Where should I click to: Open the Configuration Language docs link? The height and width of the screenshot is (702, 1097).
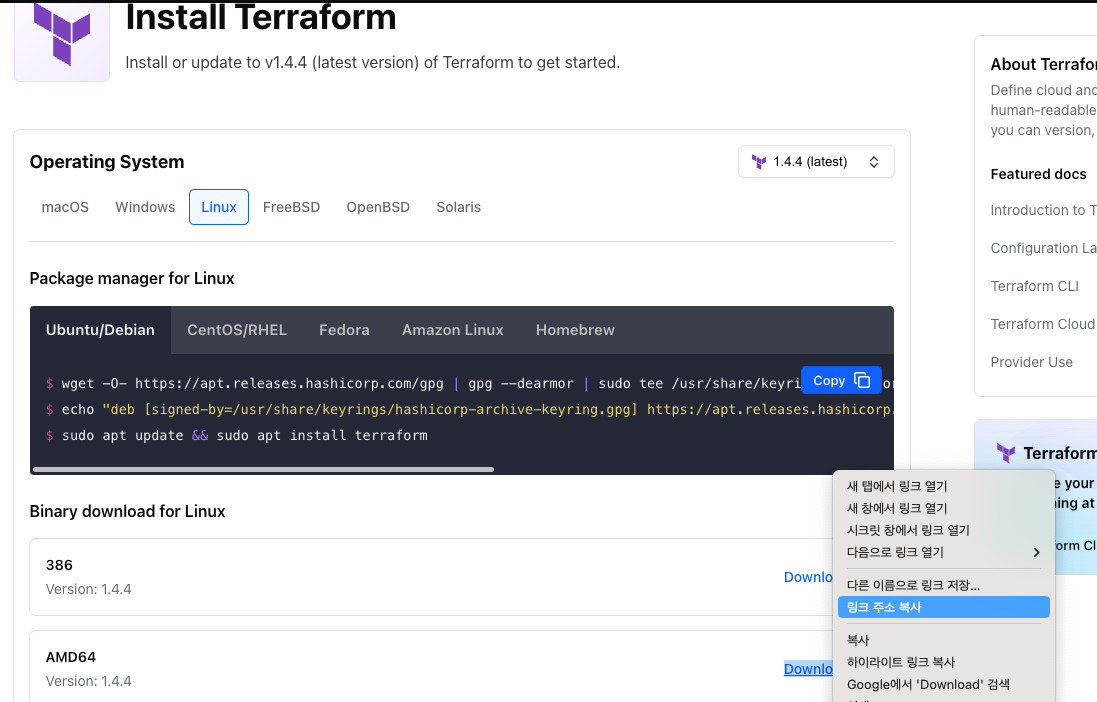point(1043,248)
